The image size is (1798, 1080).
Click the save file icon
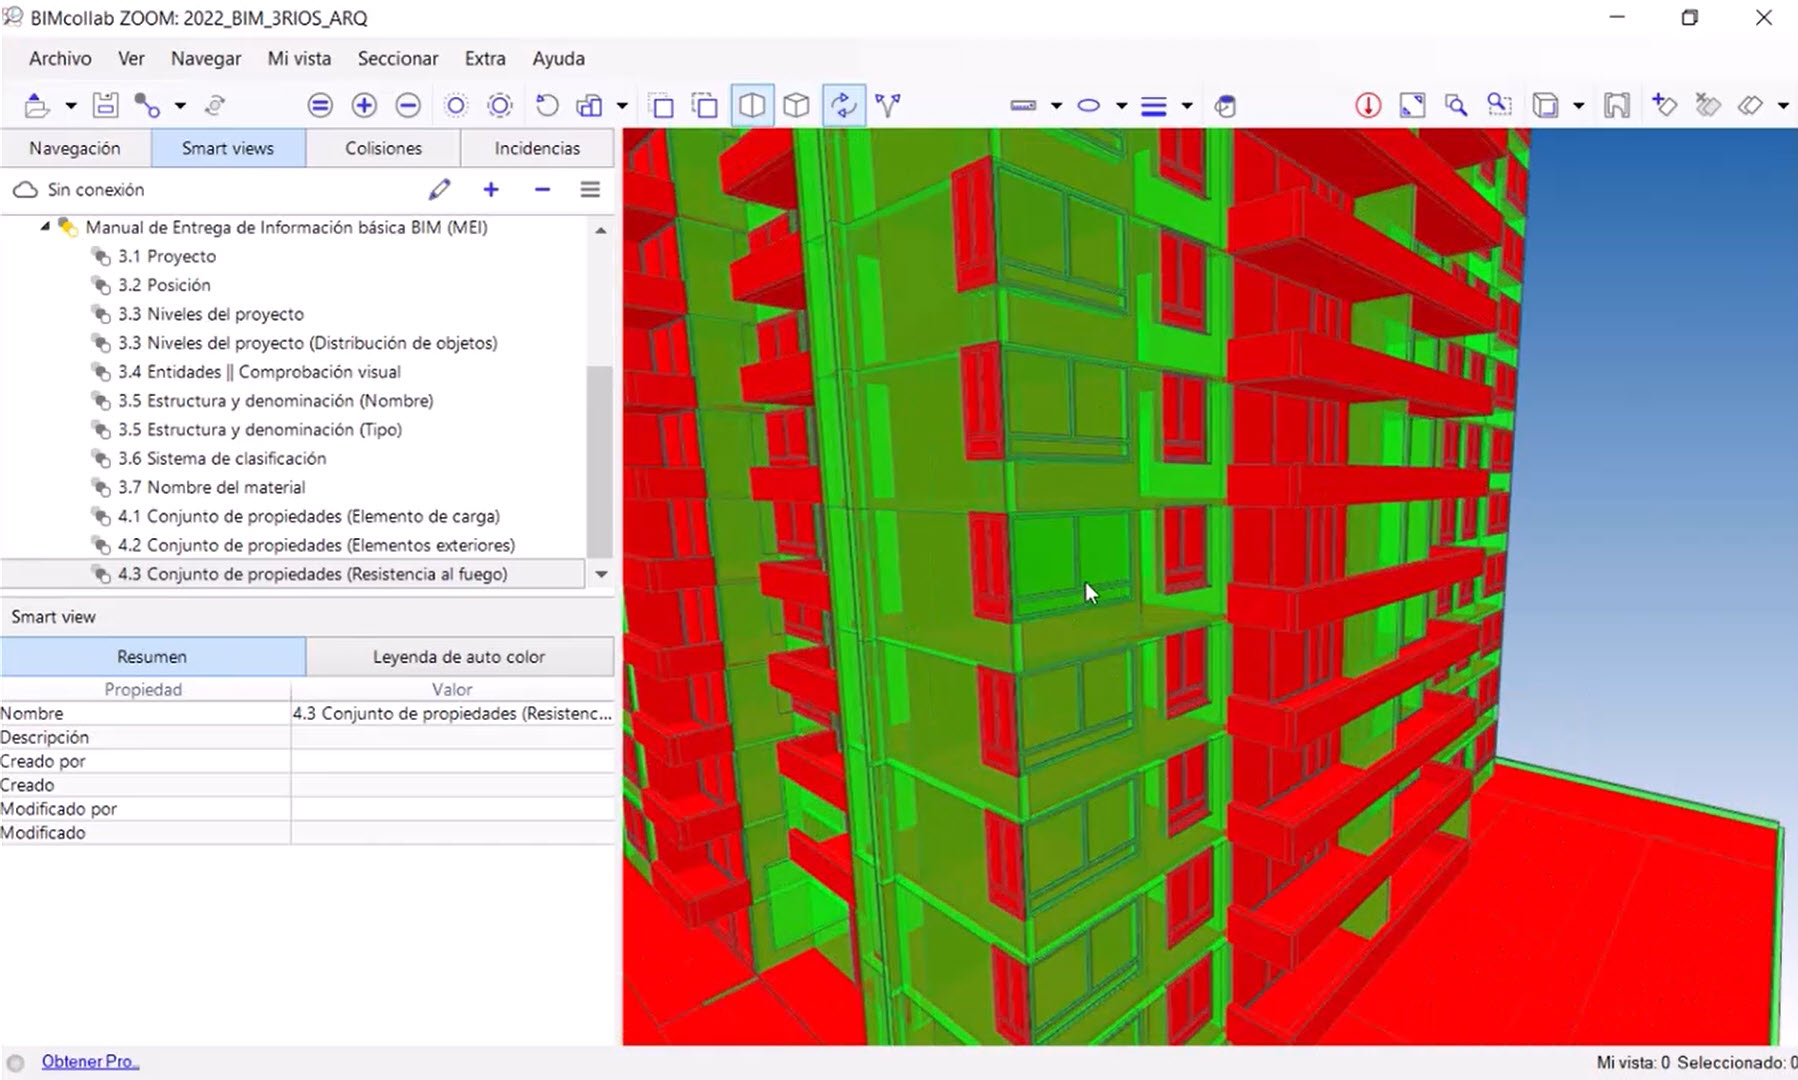pos(105,105)
